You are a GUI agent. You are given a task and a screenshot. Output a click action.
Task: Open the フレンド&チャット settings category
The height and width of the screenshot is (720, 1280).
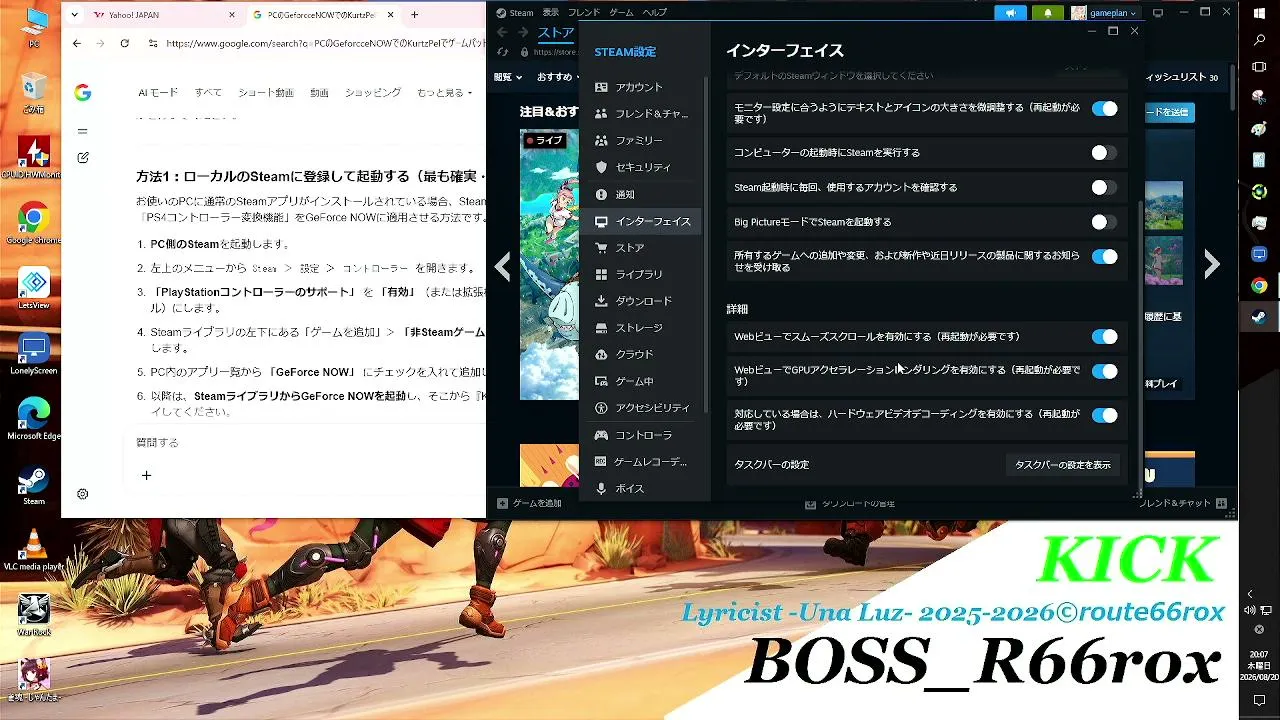pyautogui.click(x=640, y=114)
